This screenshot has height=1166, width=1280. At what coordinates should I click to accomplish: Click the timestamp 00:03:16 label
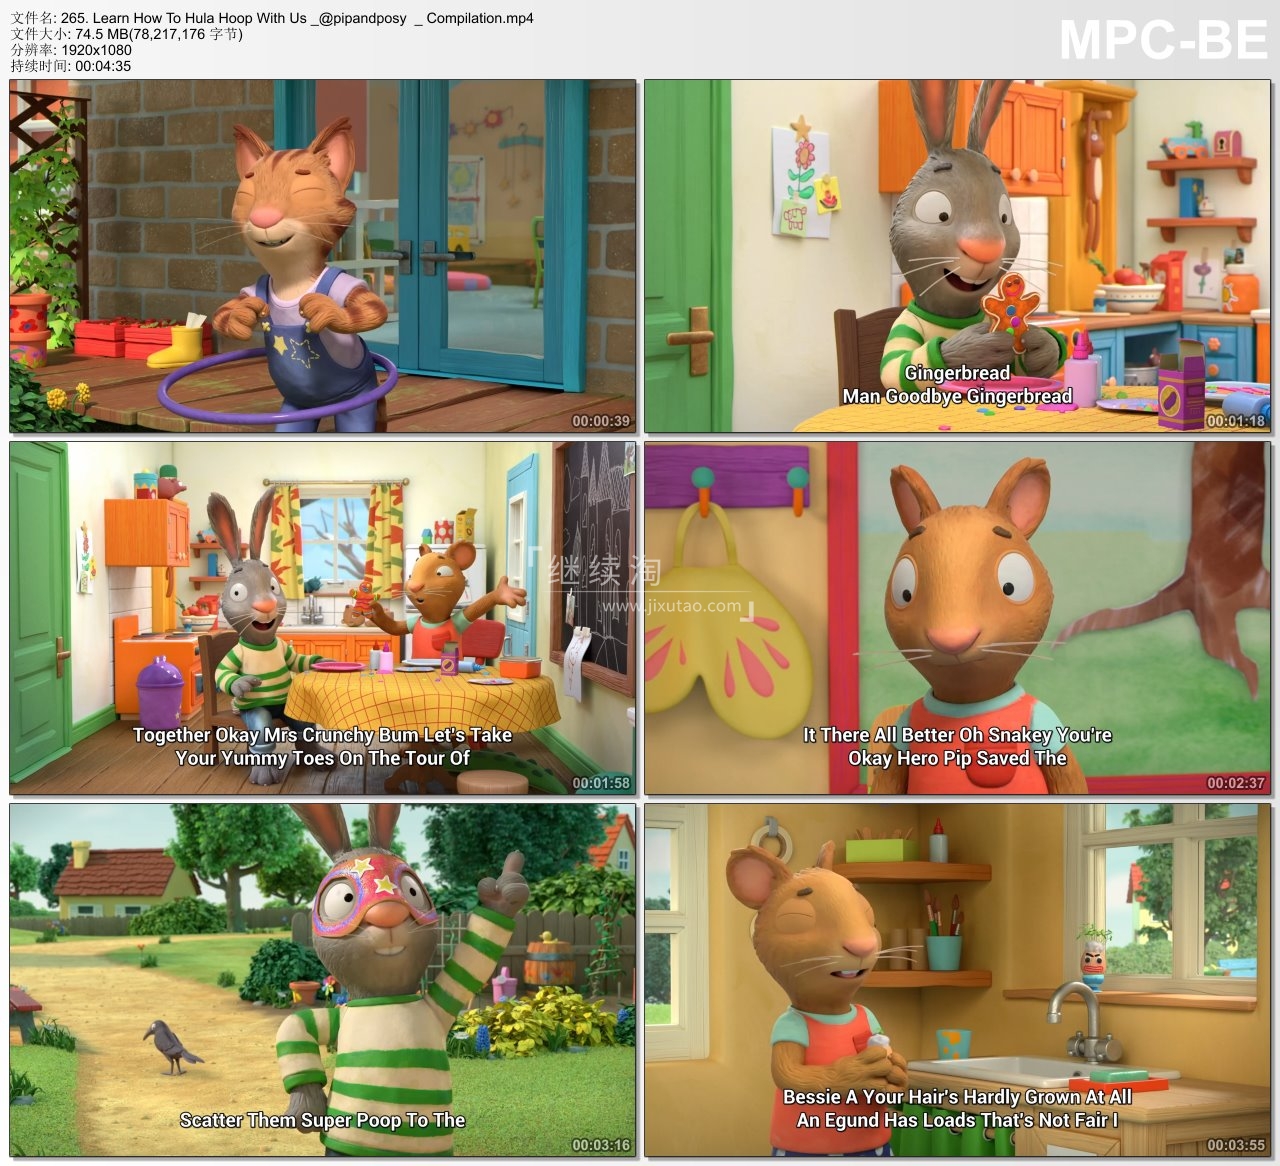[x=601, y=1145]
